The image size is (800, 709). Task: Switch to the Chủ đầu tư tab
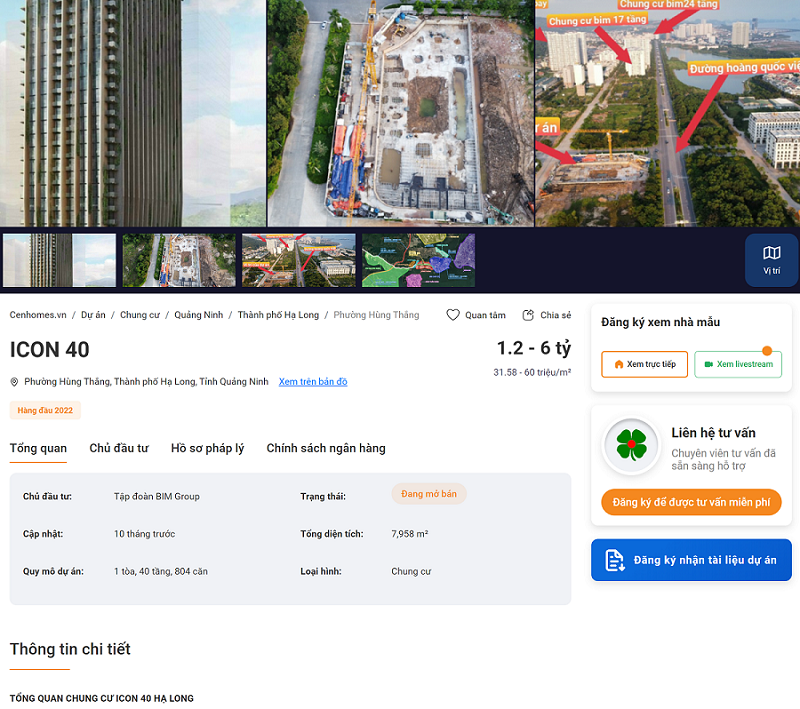[x=119, y=448]
